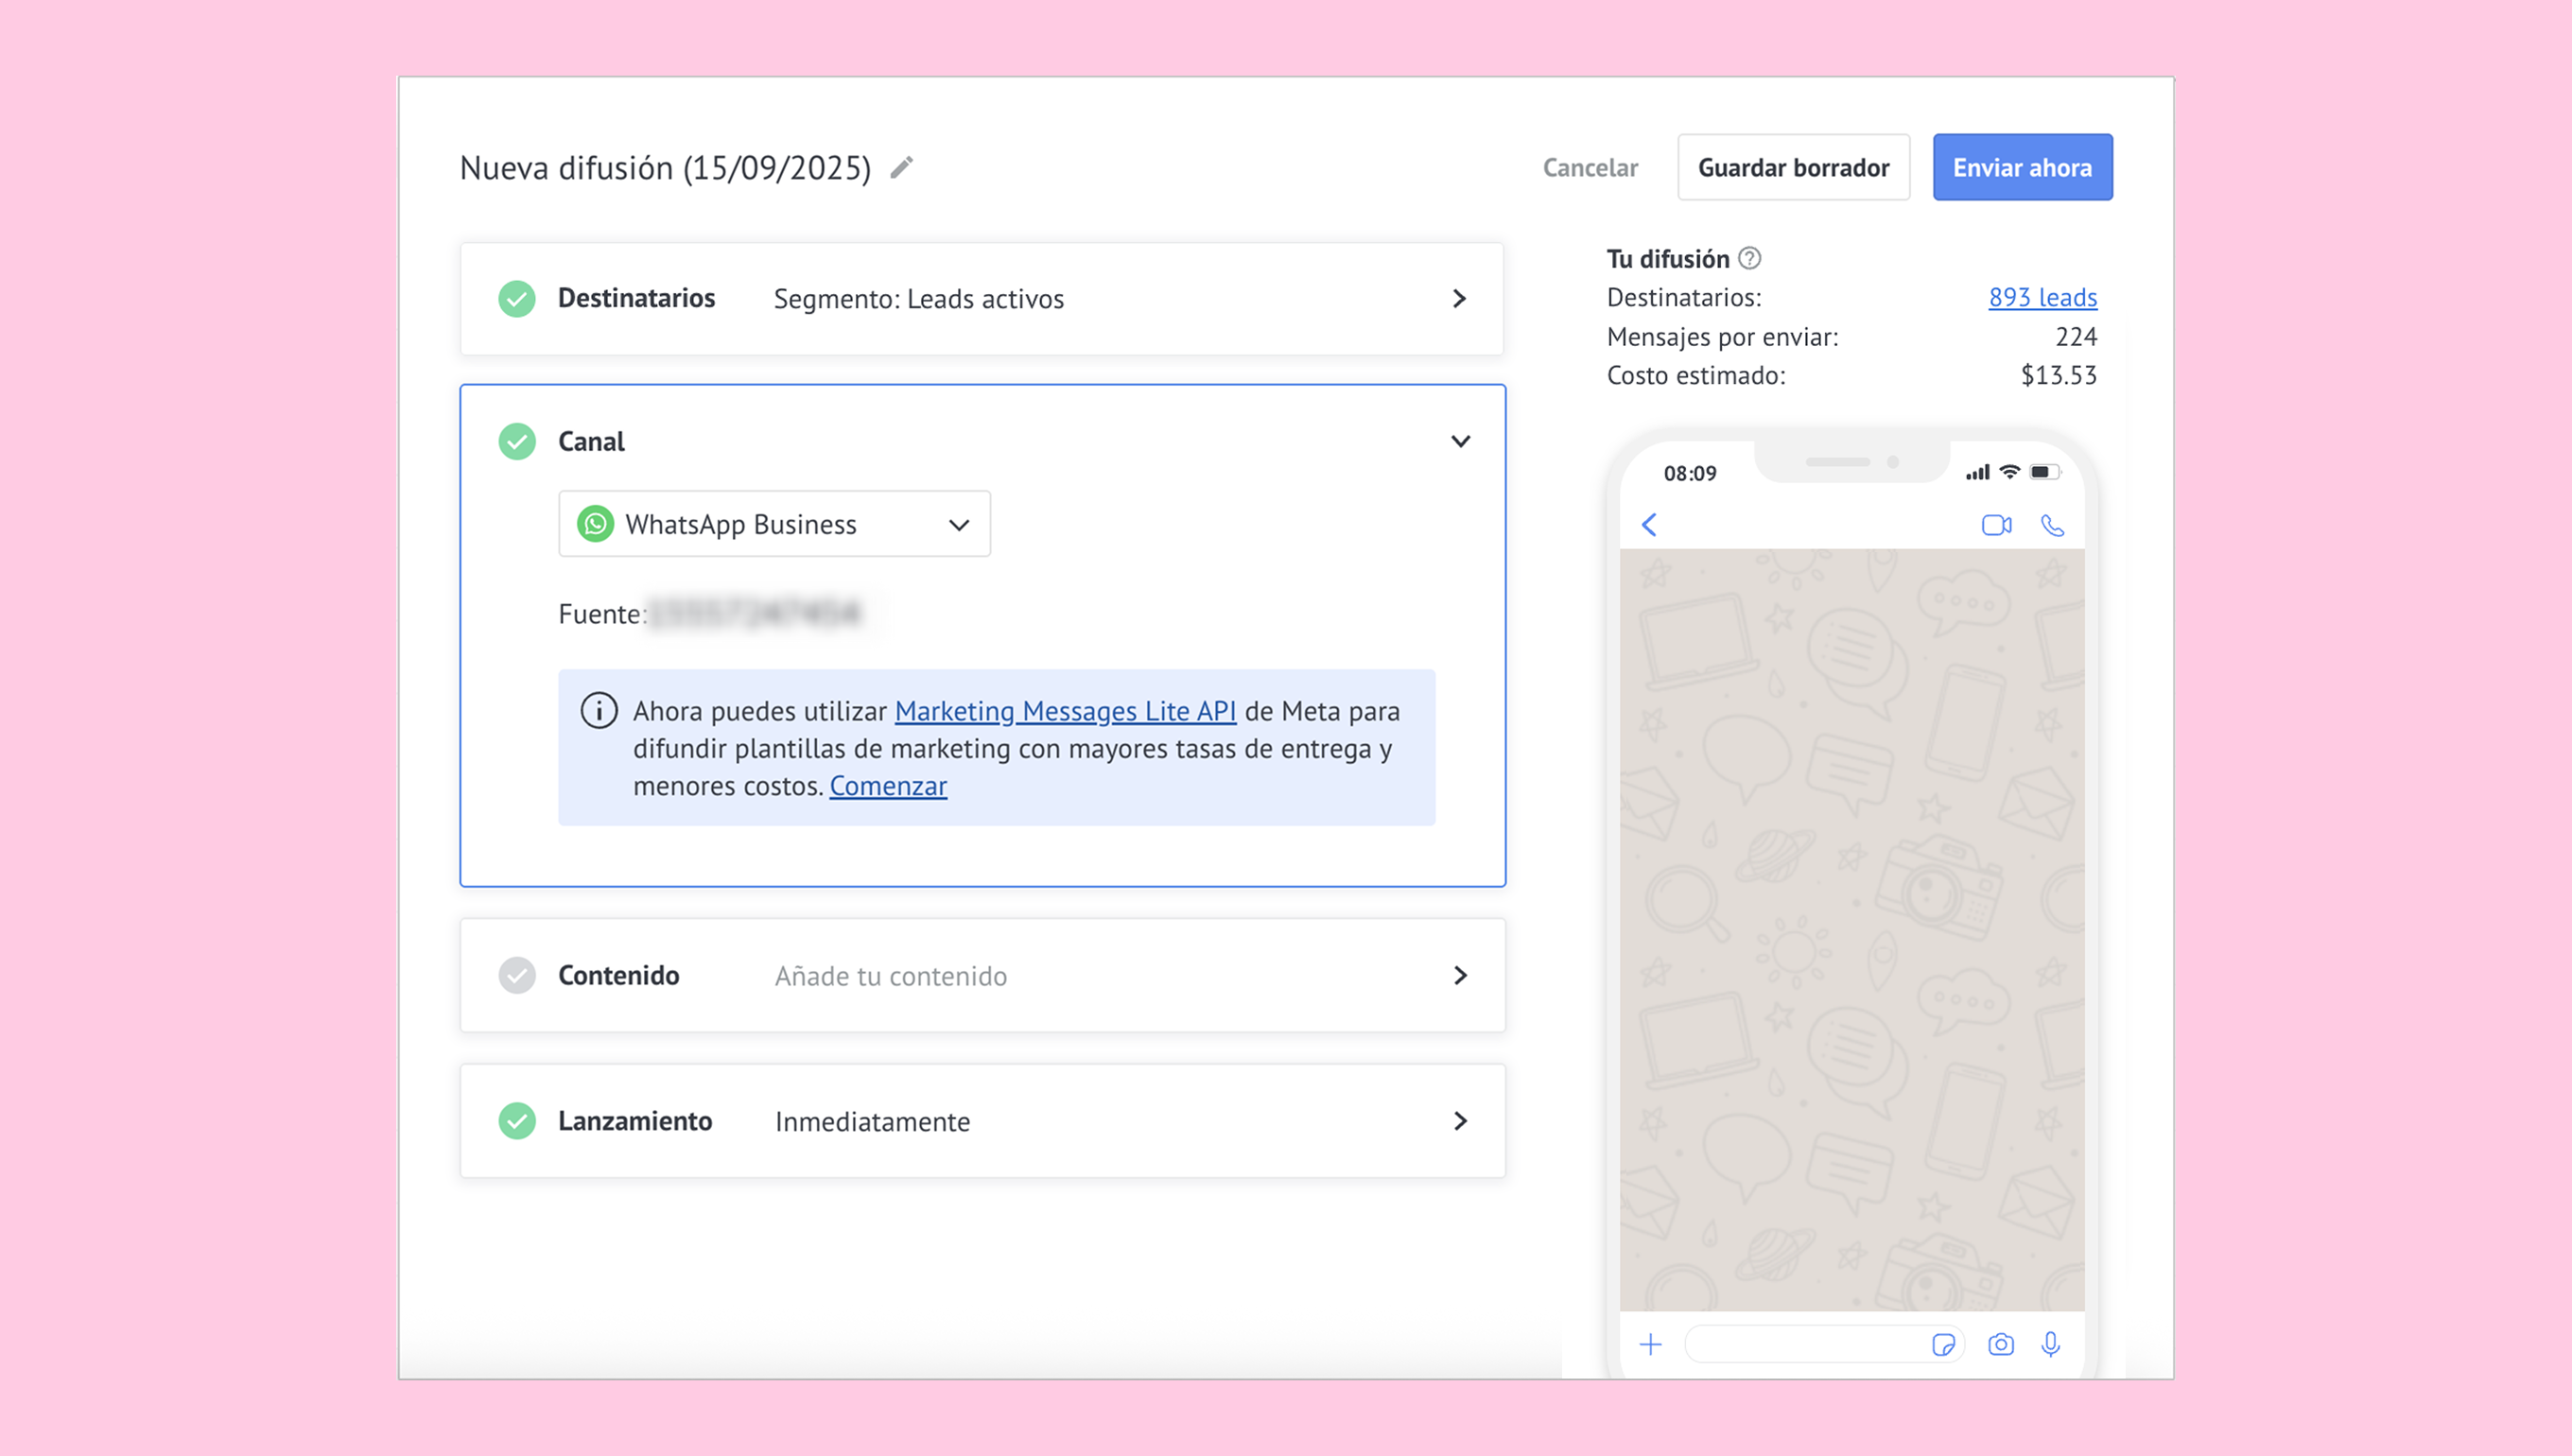The image size is (2572, 1456).
Task: Tap the microphone icon in chat bar
Action: pyautogui.click(x=2050, y=1345)
